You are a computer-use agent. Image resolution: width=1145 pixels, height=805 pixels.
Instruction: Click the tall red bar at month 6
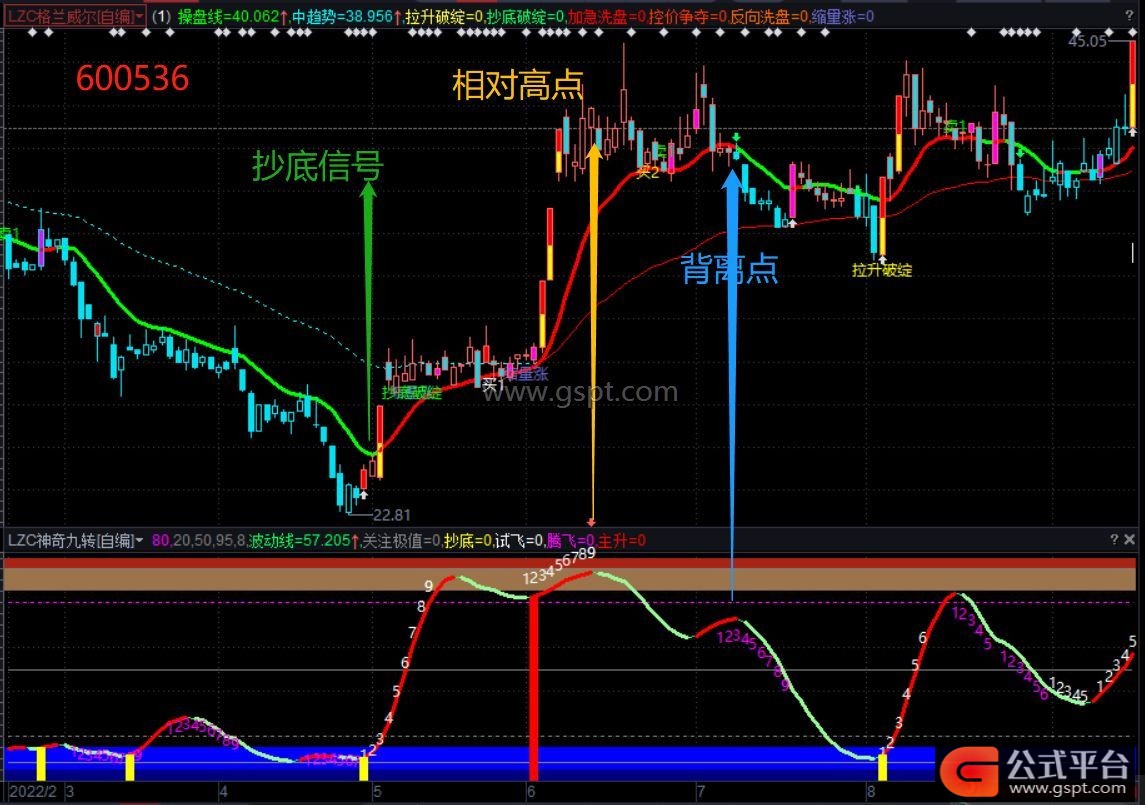pos(533,688)
